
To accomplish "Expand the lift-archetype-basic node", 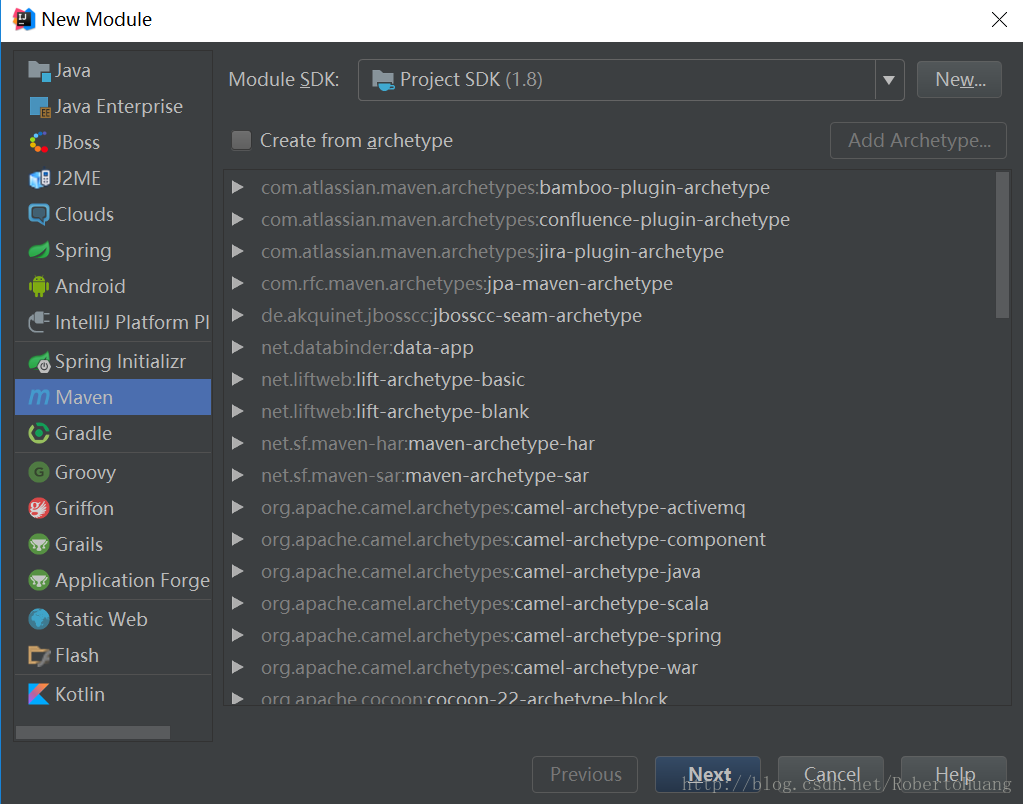I will click(x=238, y=379).
